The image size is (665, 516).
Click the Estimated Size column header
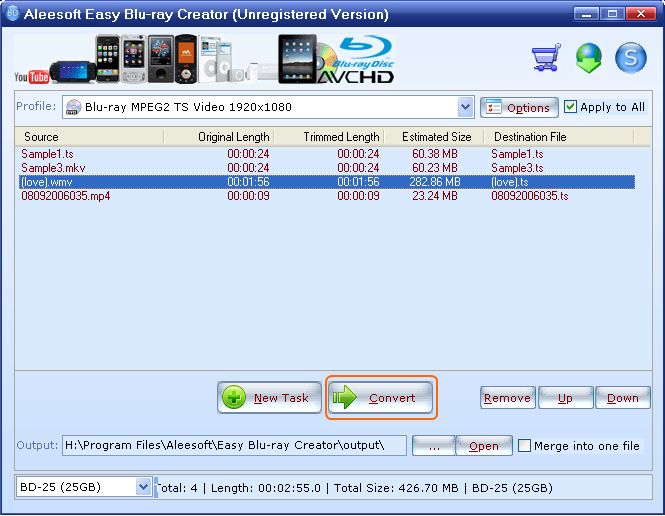[434, 137]
